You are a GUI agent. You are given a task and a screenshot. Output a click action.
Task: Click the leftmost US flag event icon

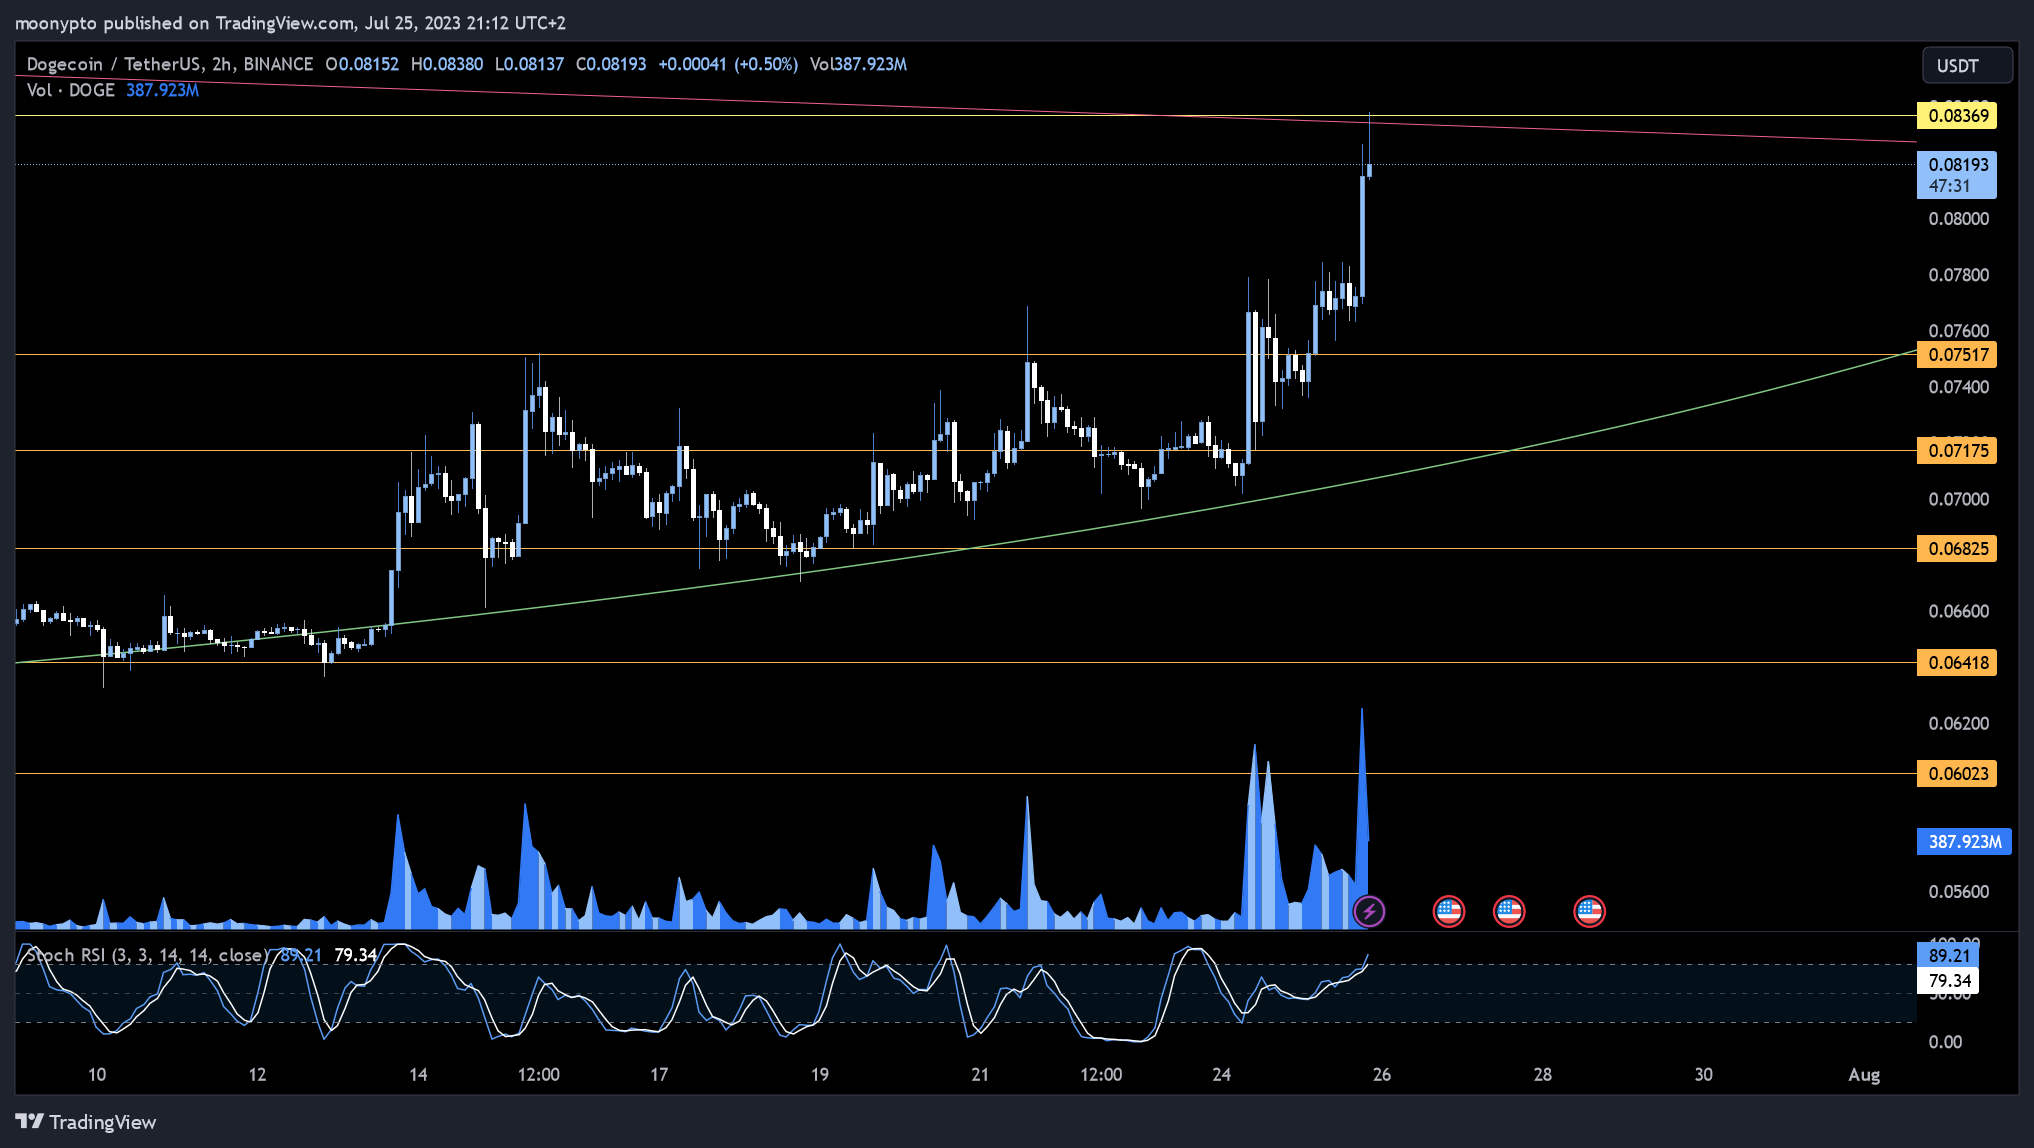[1449, 911]
